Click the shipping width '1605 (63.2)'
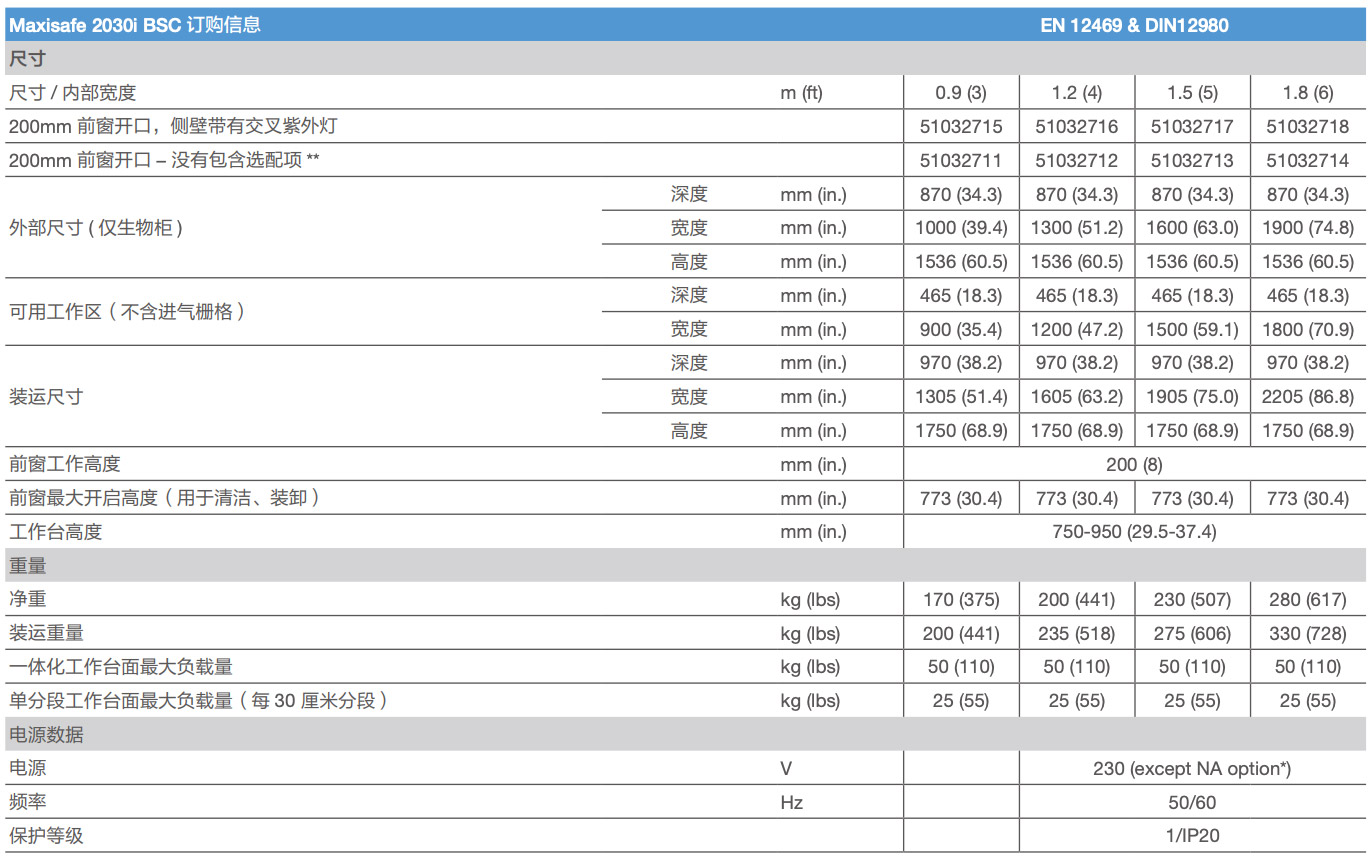Viewport: 1372px width, 860px height. 1077,397
